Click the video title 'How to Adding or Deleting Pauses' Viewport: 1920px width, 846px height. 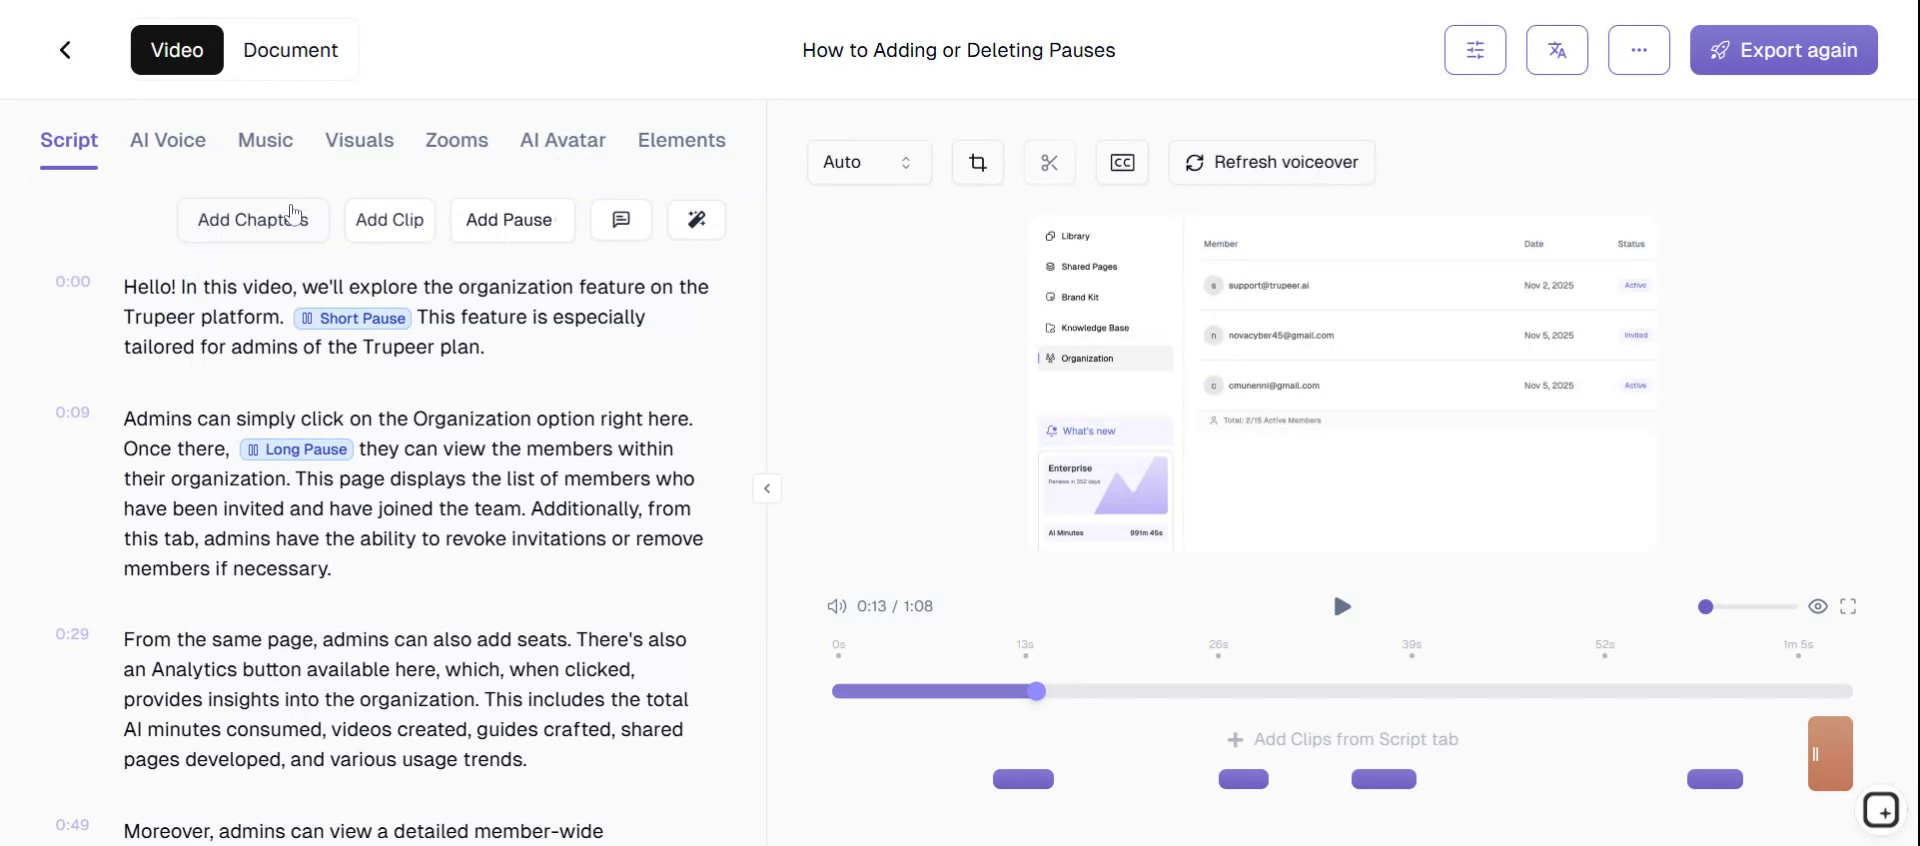(x=958, y=50)
